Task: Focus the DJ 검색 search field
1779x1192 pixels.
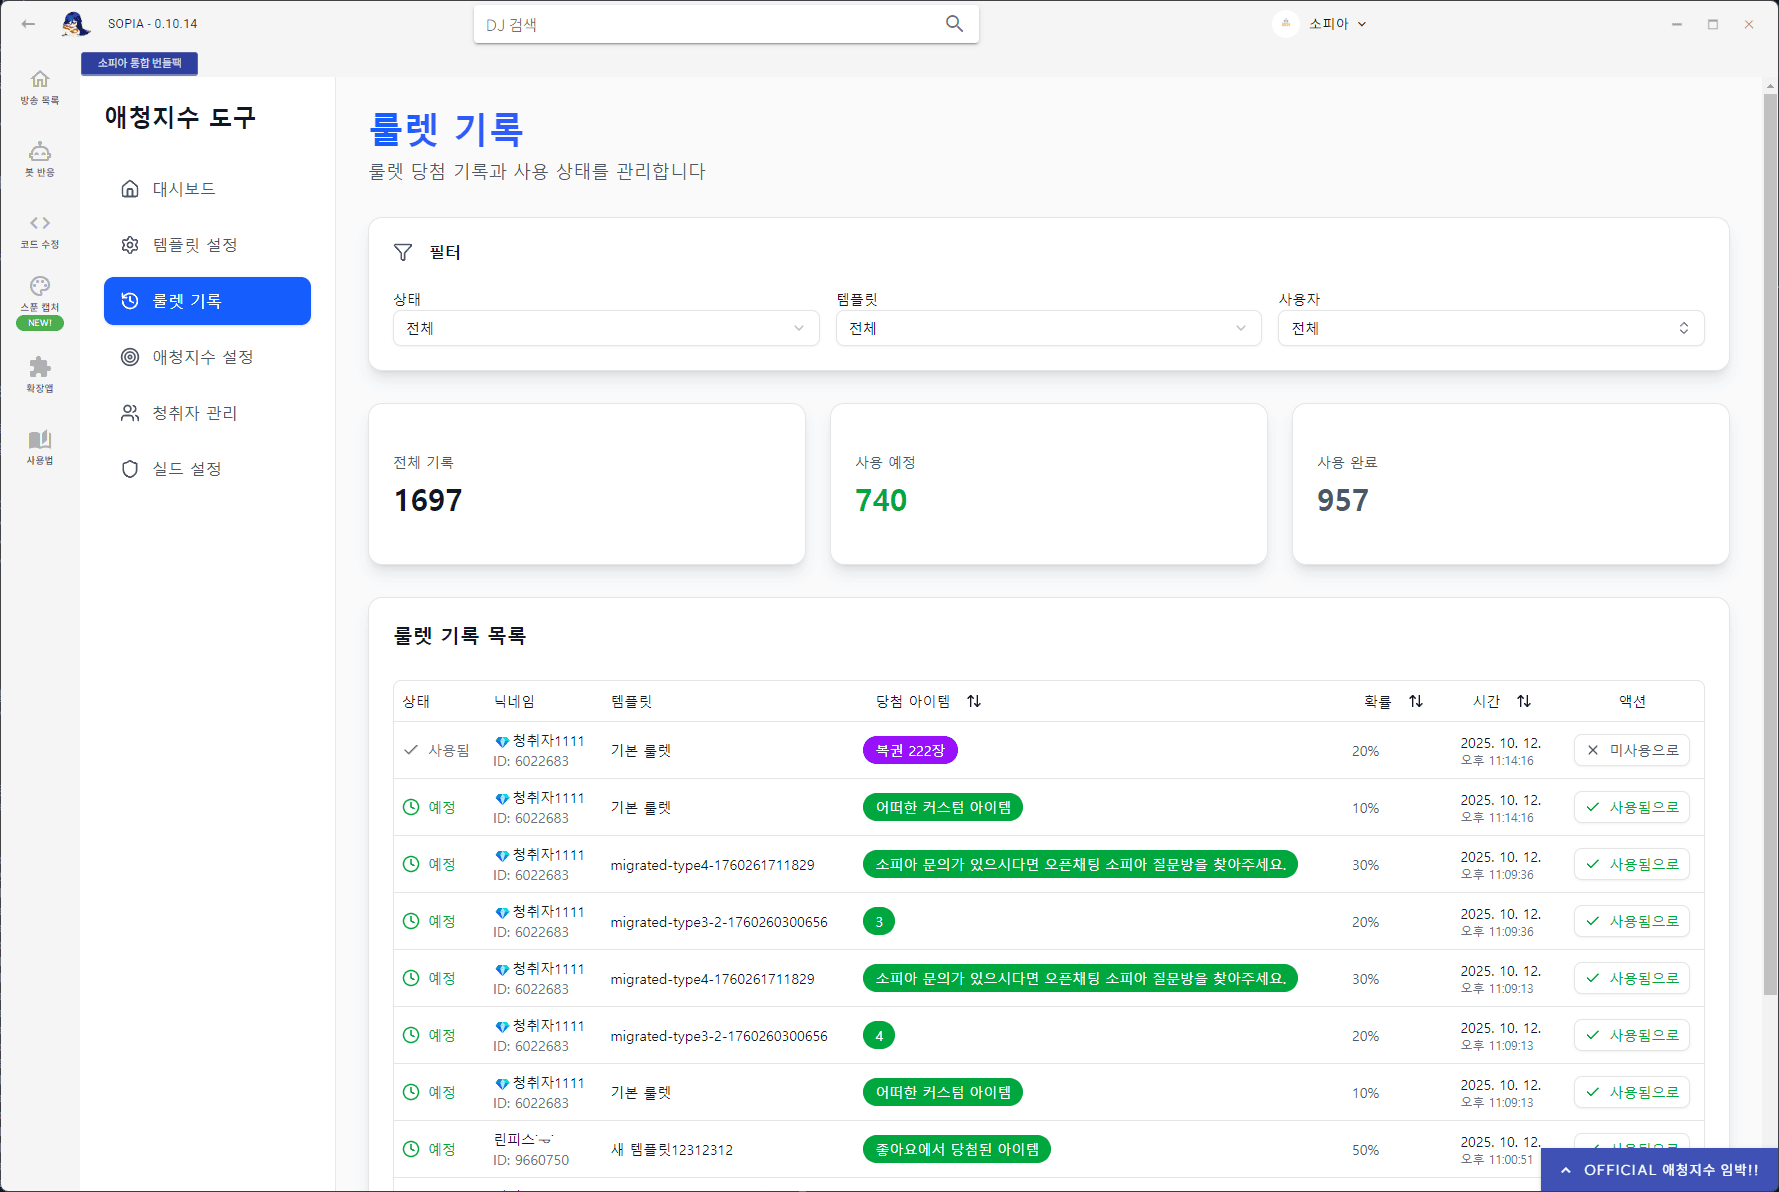Action: (x=710, y=25)
